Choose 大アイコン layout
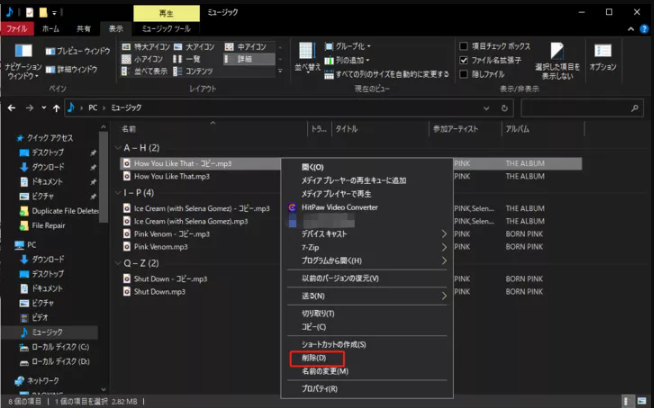654x408 pixels. pyautogui.click(x=194, y=47)
